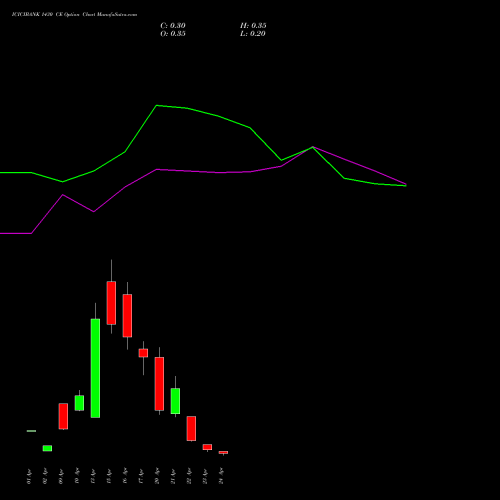Click the low value L: 0.20

click(x=253, y=34)
